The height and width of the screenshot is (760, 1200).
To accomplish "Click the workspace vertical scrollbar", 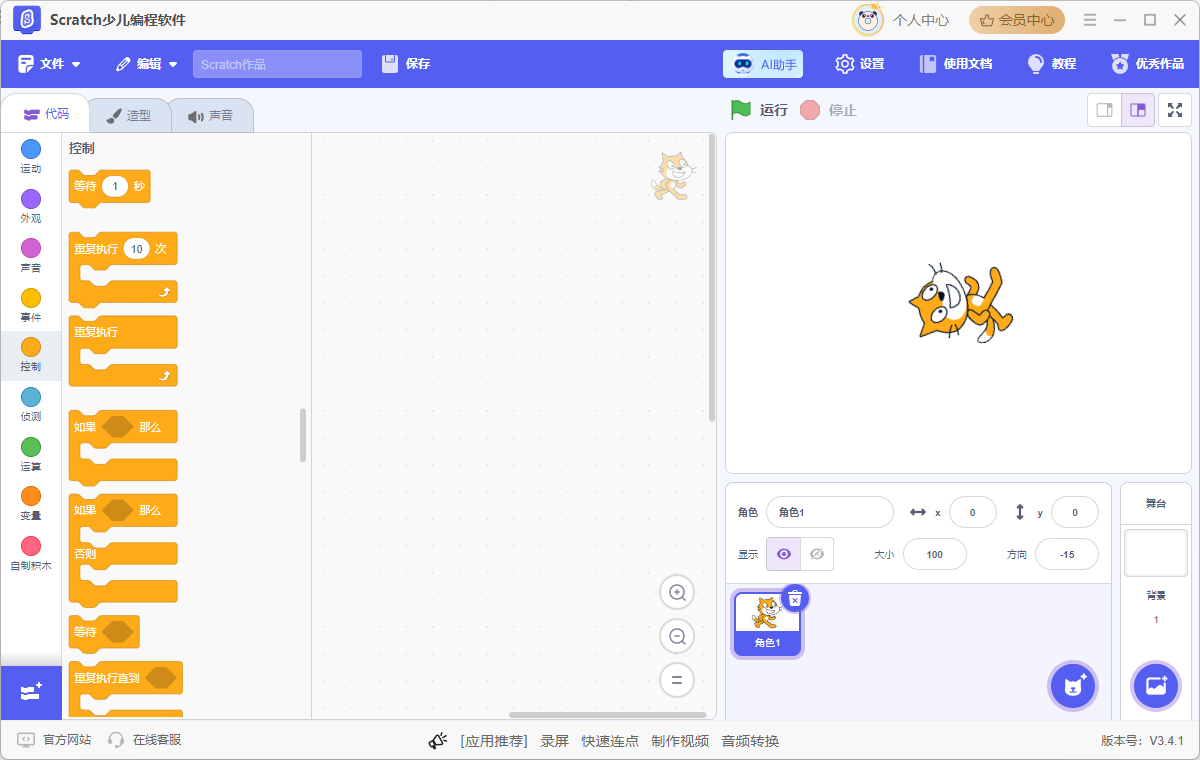I will 712,277.
